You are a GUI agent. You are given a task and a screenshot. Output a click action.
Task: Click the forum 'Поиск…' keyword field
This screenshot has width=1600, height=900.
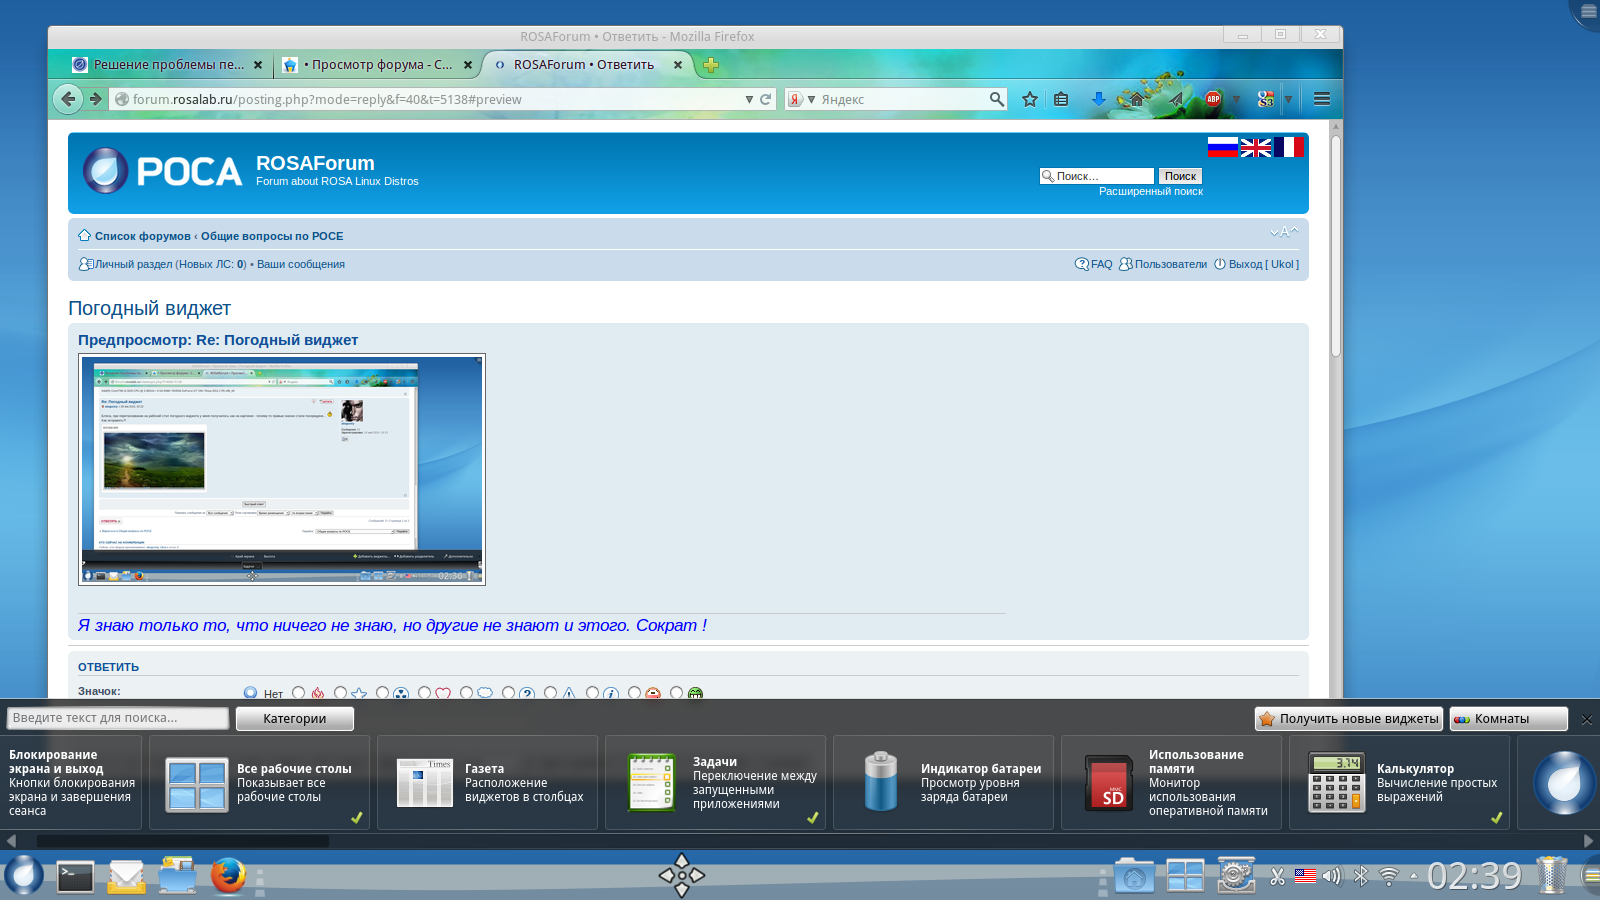pos(1097,176)
